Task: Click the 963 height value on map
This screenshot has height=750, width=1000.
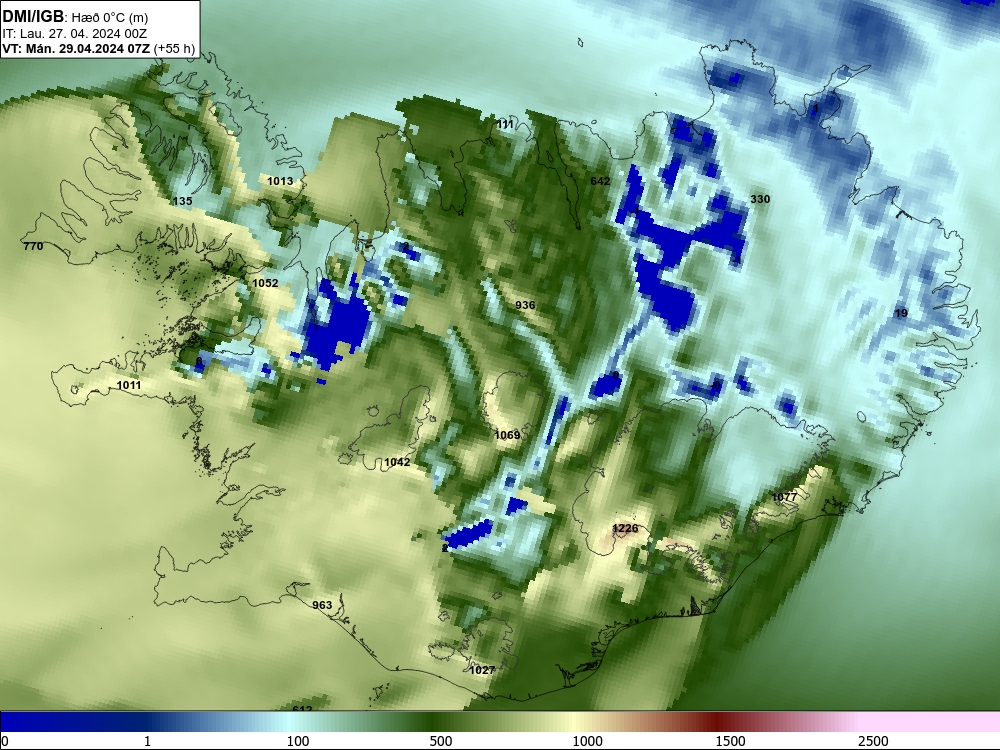Action: [322, 605]
